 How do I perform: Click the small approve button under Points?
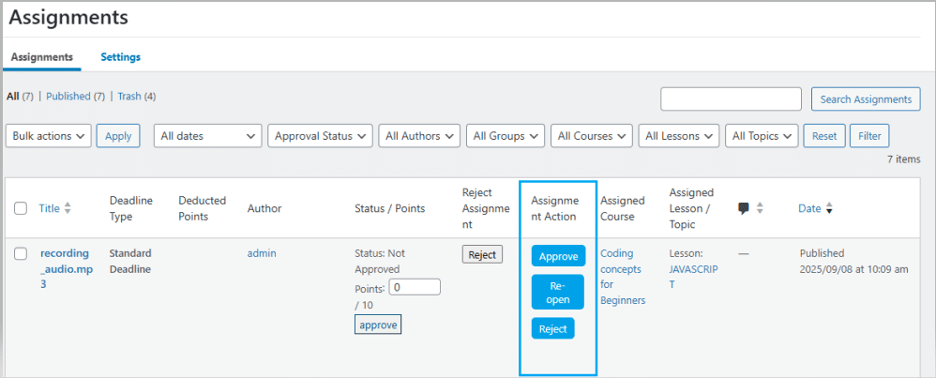[378, 325]
